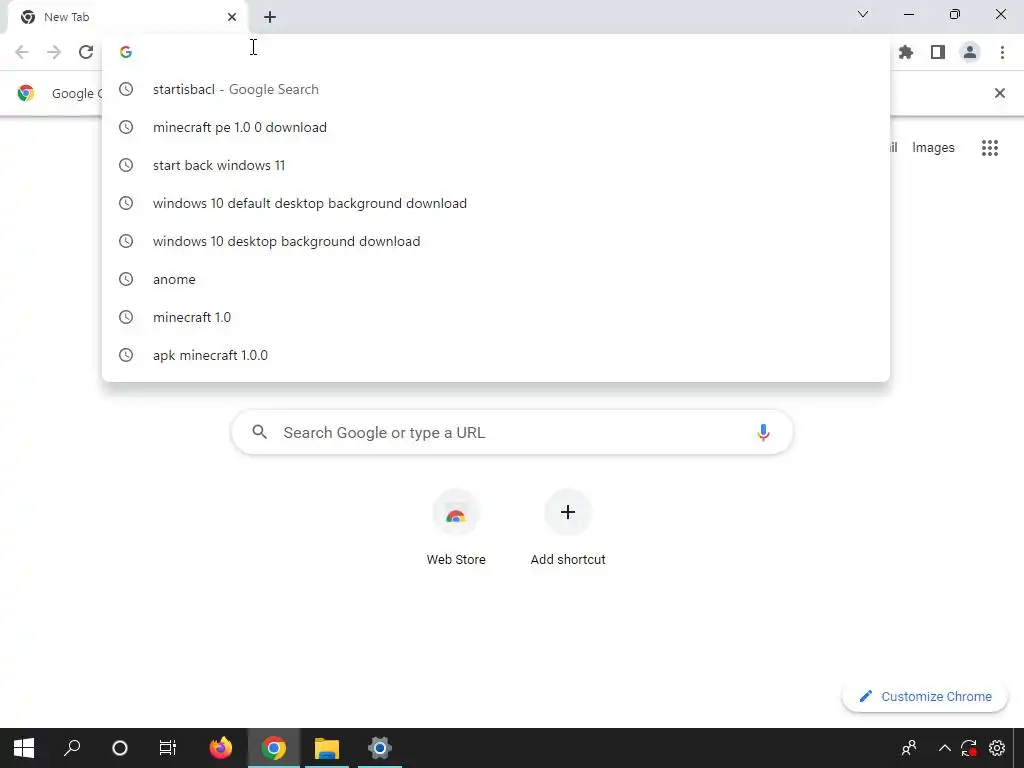Show hidden system tray icons
The image size is (1024, 768).
click(x=944, y=748)
